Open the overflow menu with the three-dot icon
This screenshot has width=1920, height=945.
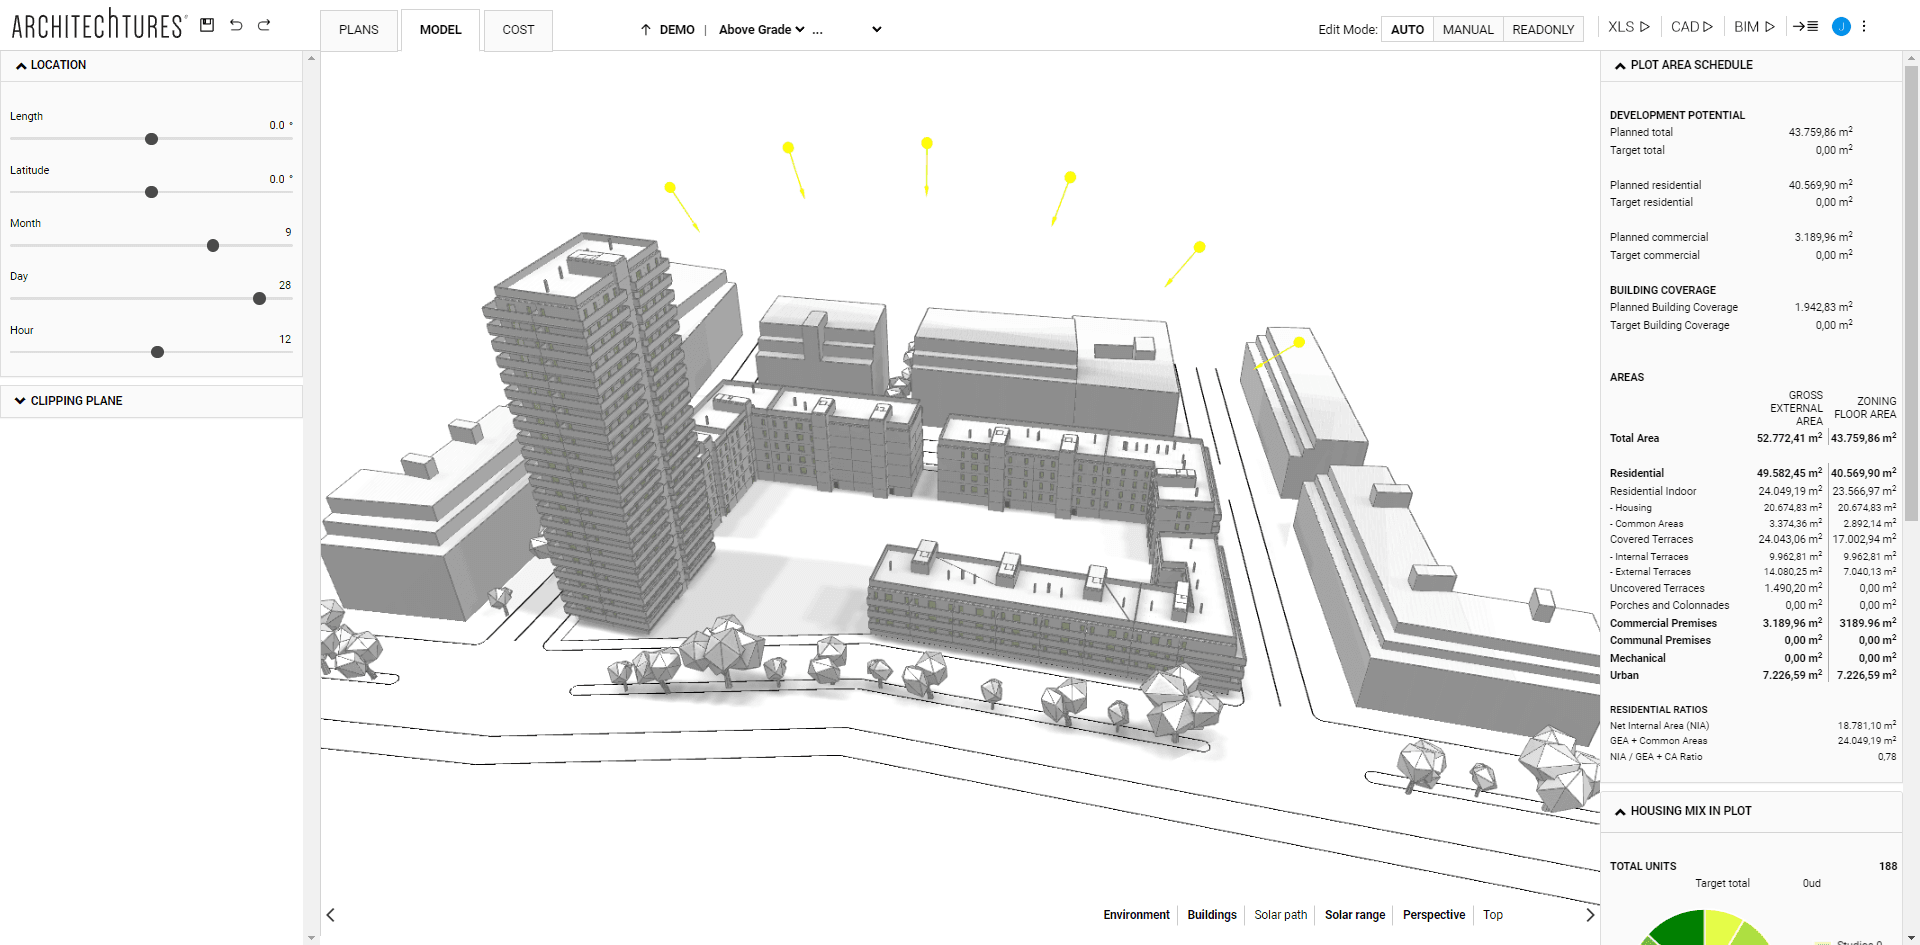point(1864,26)
